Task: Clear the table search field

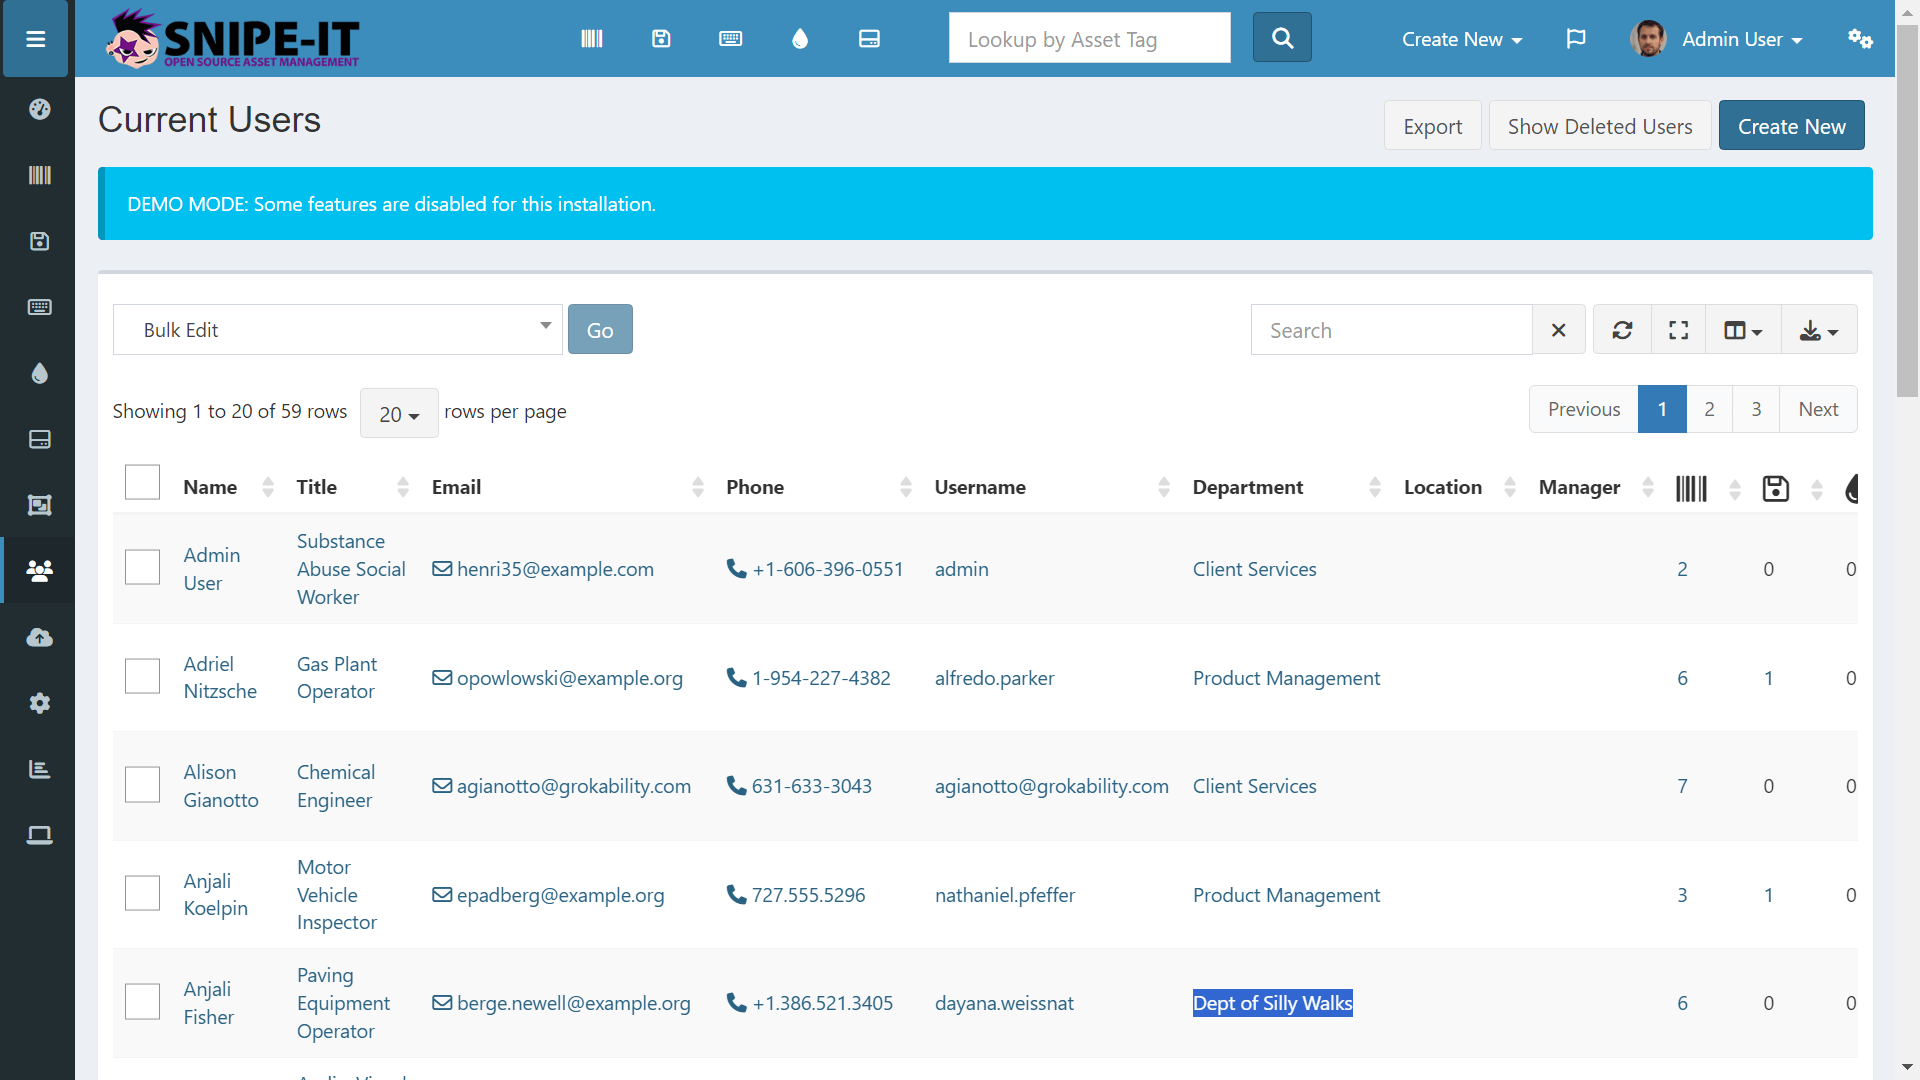Action: pos(1558,330)
